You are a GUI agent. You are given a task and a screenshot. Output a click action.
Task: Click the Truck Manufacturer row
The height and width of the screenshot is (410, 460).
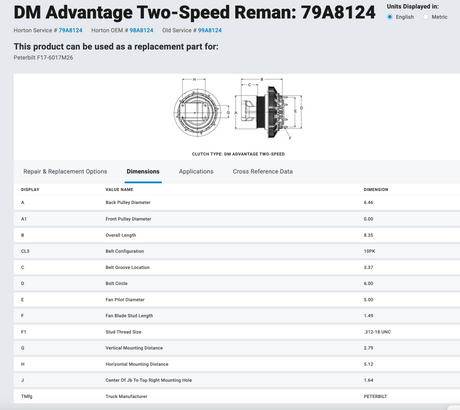pos(237,396)
